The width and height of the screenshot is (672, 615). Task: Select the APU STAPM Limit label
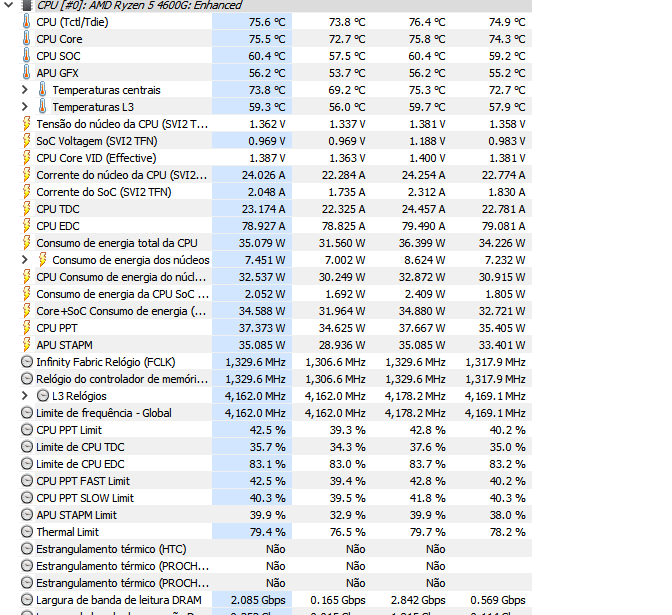coord(76,515)
